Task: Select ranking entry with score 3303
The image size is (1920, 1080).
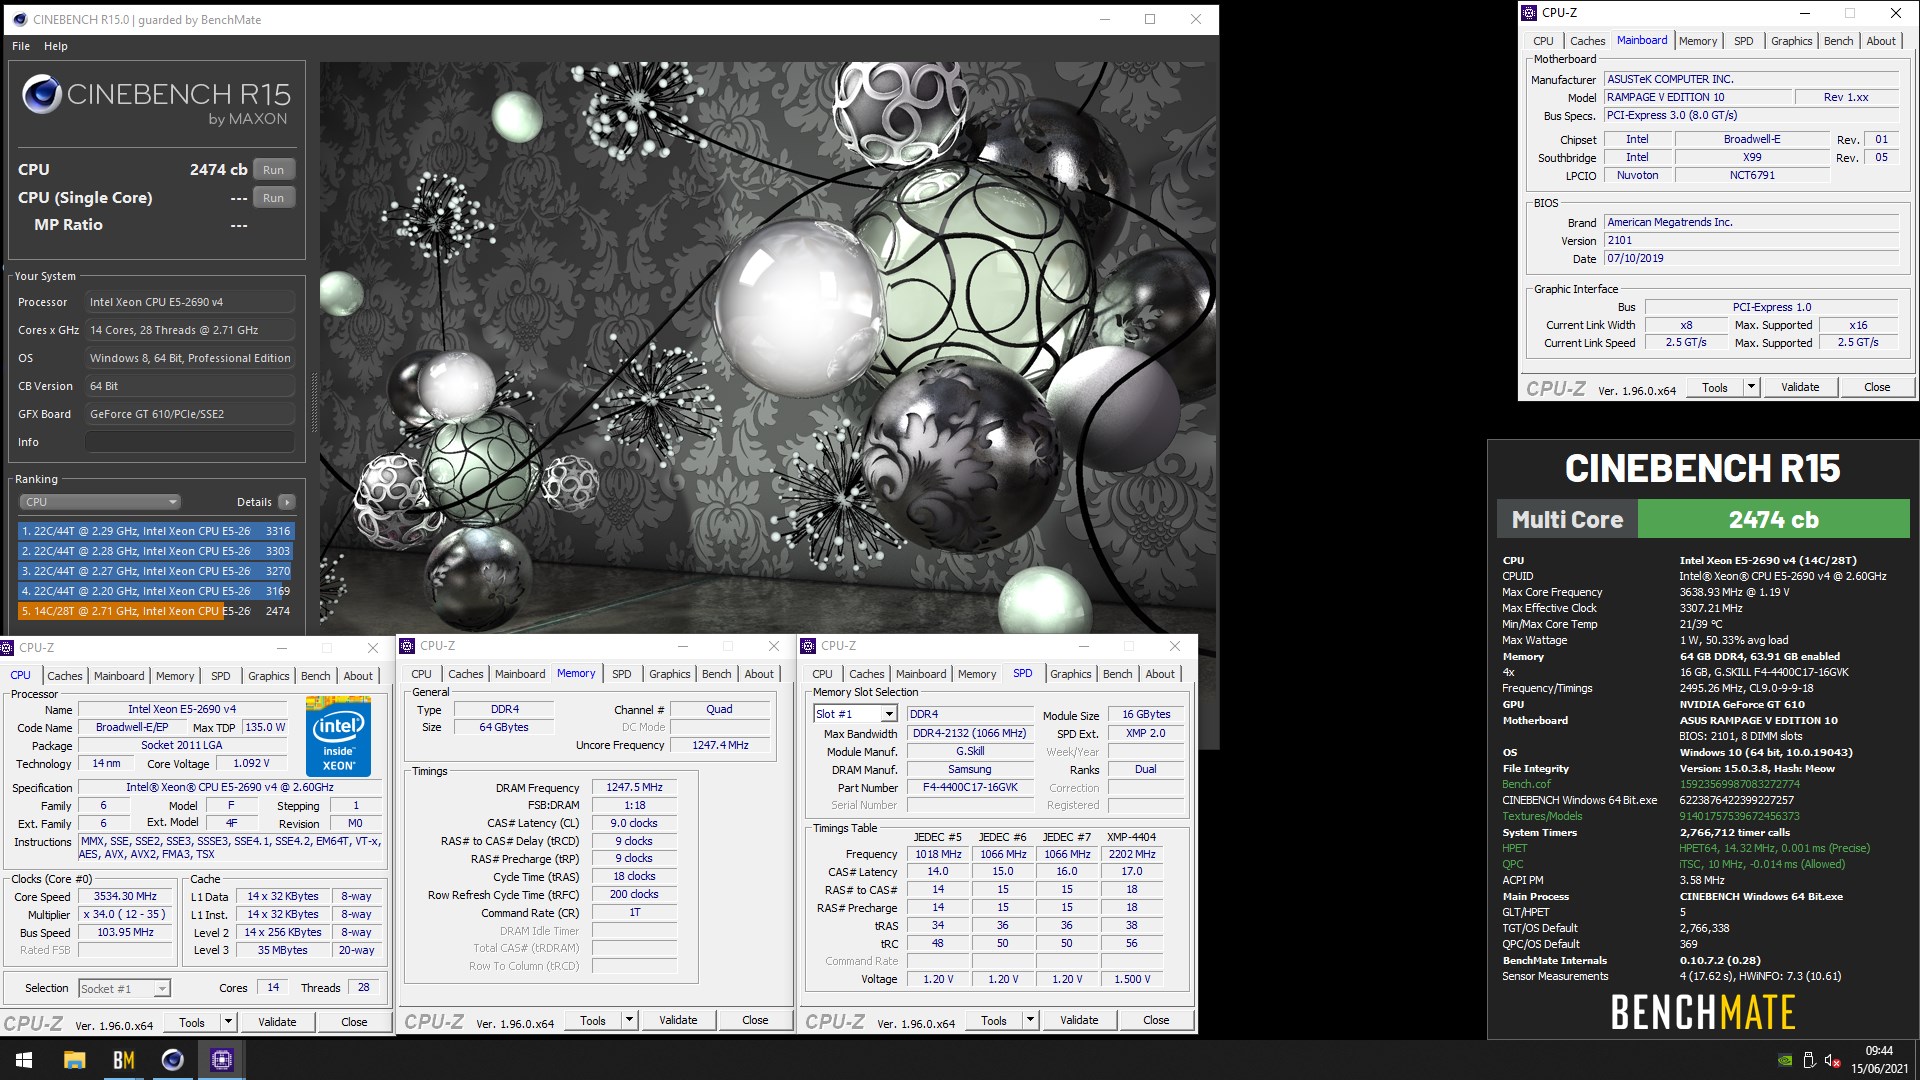Action: pos(156,551)
